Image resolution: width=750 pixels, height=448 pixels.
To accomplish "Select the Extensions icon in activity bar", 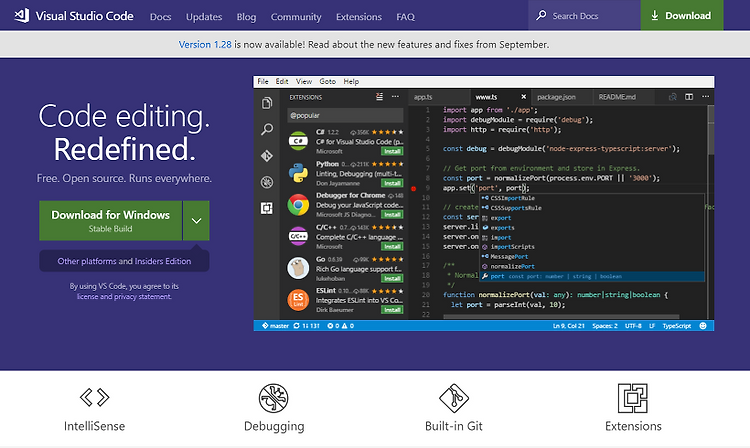I will (267, 208).
